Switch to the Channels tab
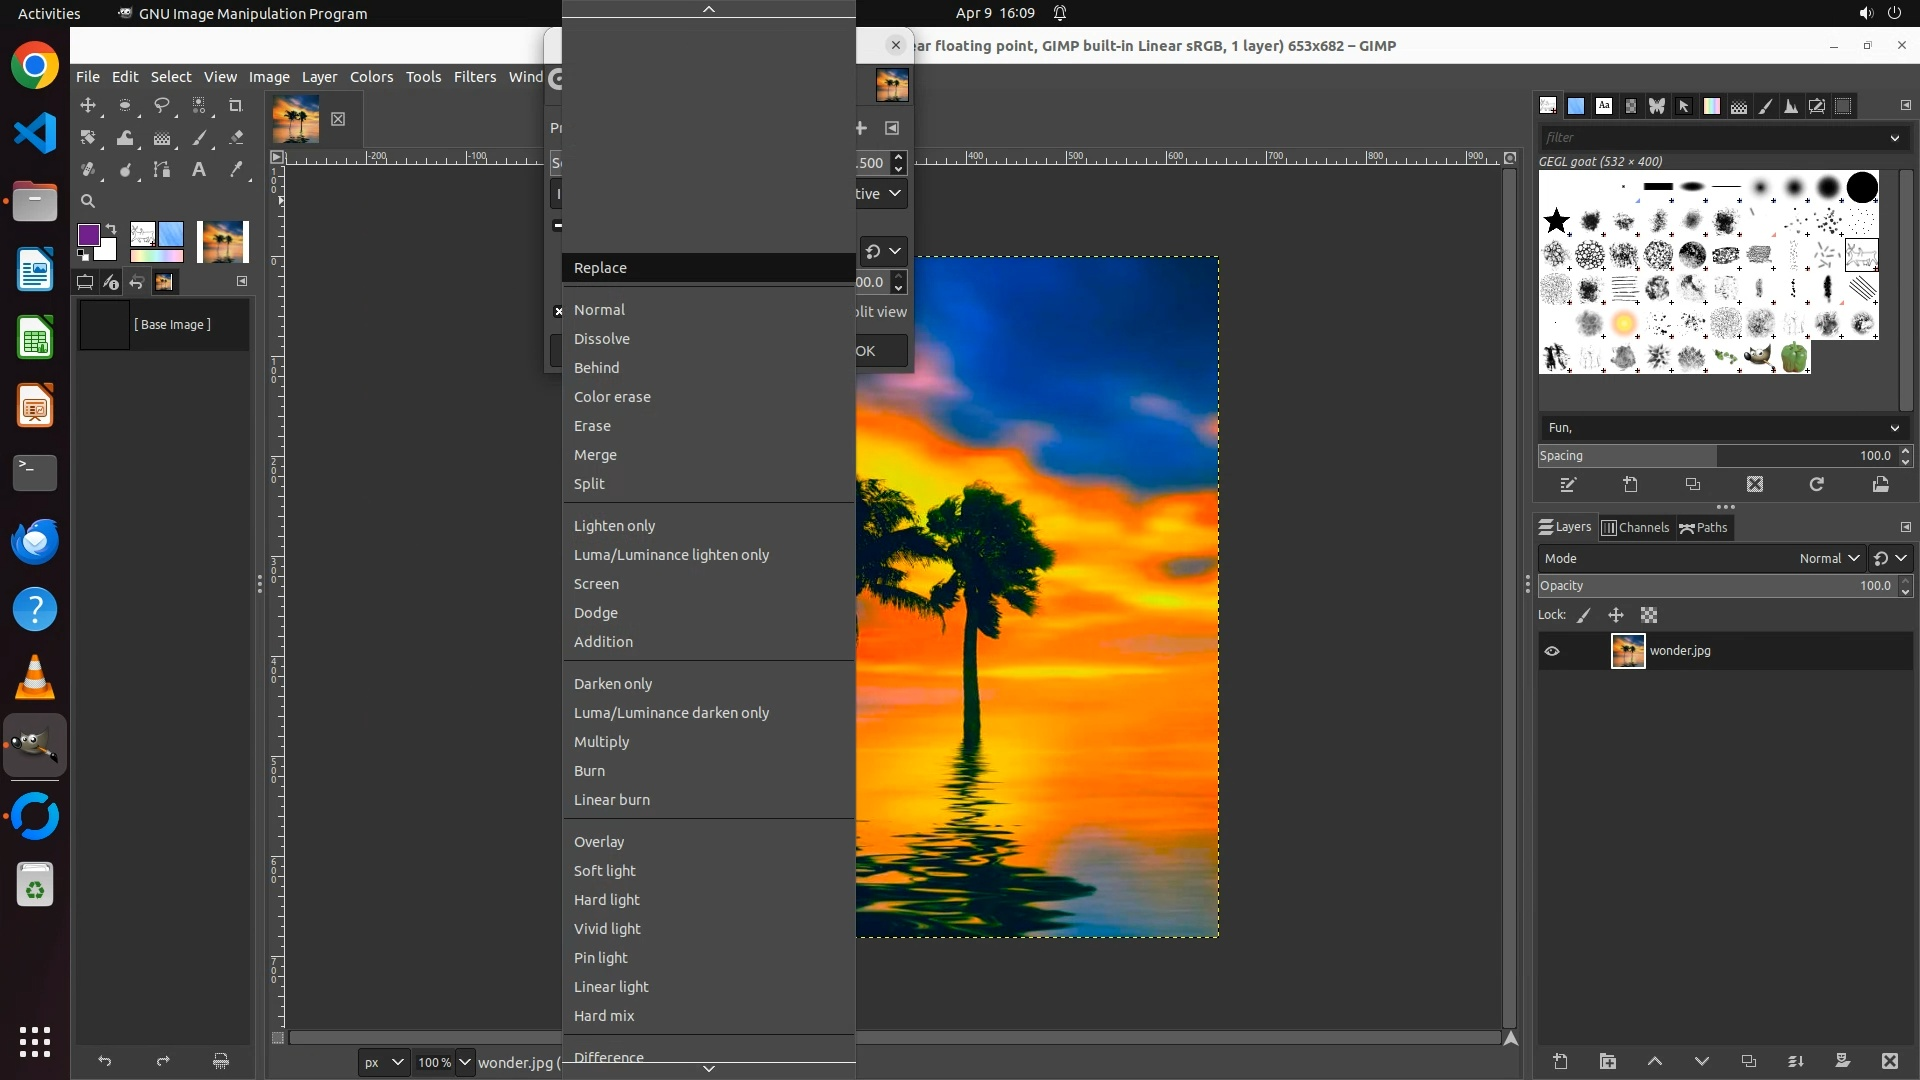Screen dimensions: 1920x1080 pyautogui.click(x=1636, y=528)
